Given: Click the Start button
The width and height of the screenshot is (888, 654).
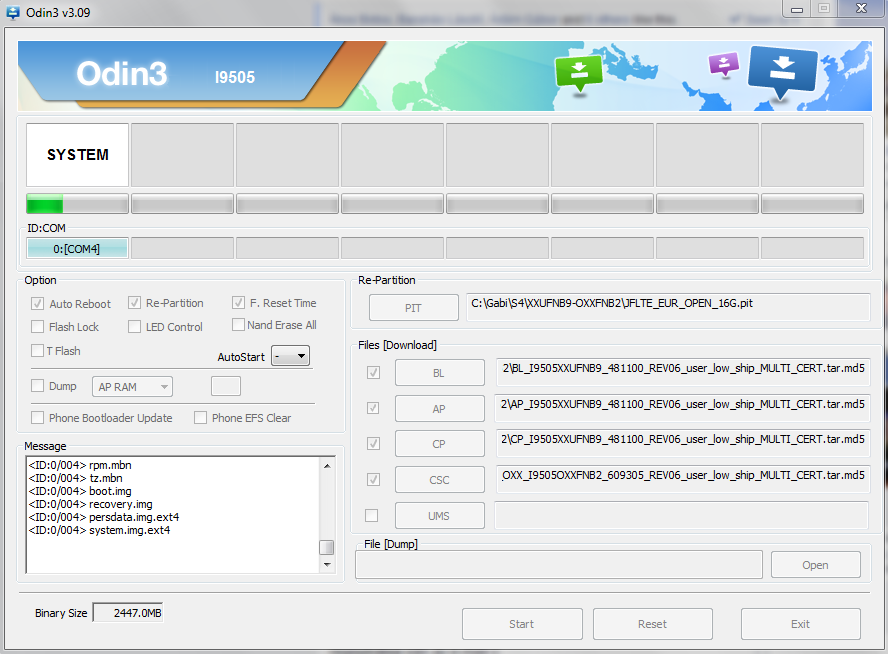Looking at the screenshot, I should coord(522,624).
